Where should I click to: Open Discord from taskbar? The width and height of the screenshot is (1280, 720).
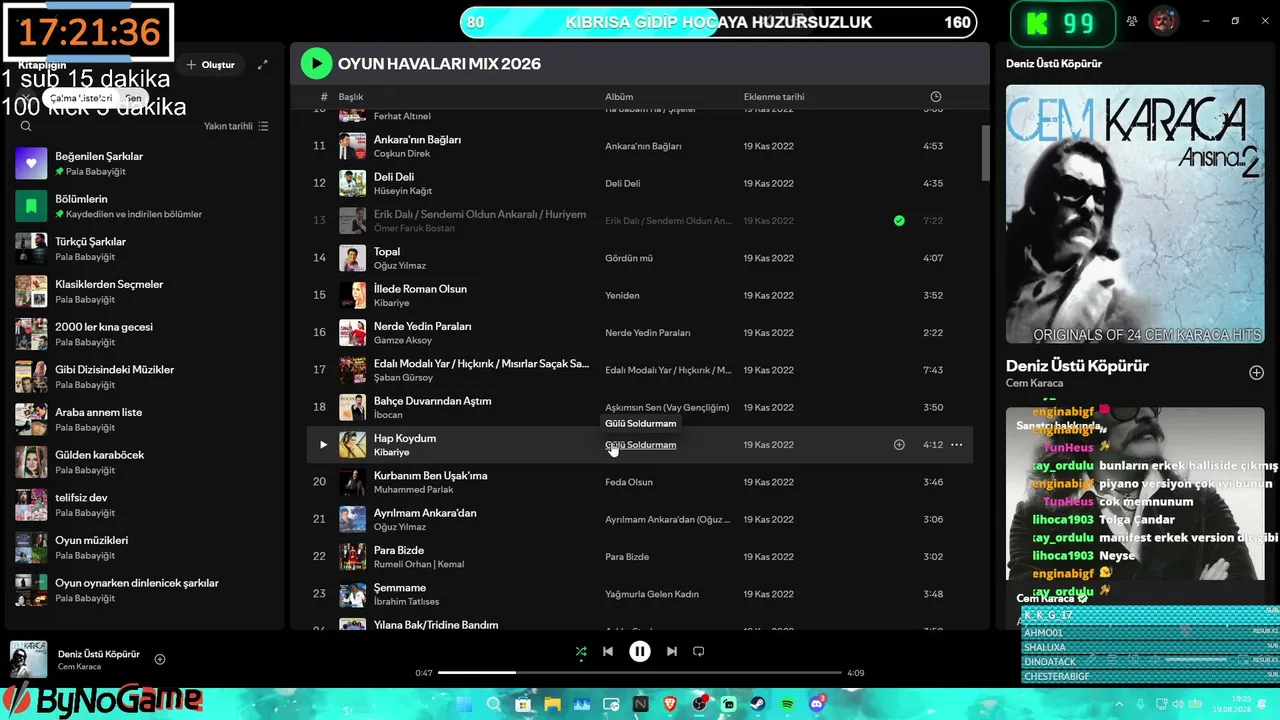point(817,705)
